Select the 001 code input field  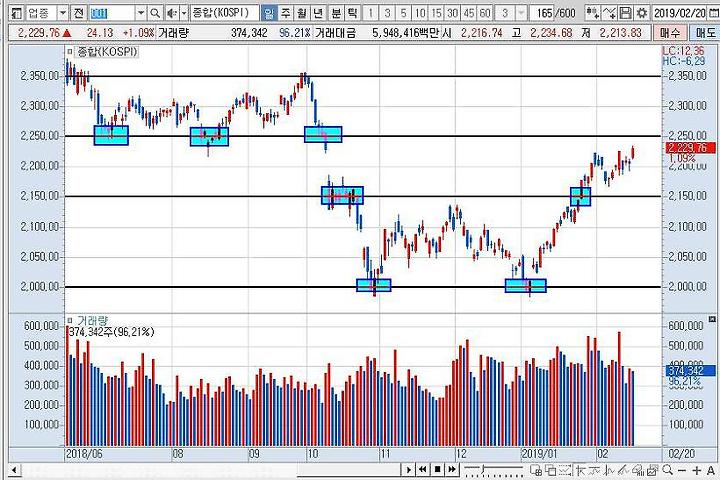pos(112,13)
